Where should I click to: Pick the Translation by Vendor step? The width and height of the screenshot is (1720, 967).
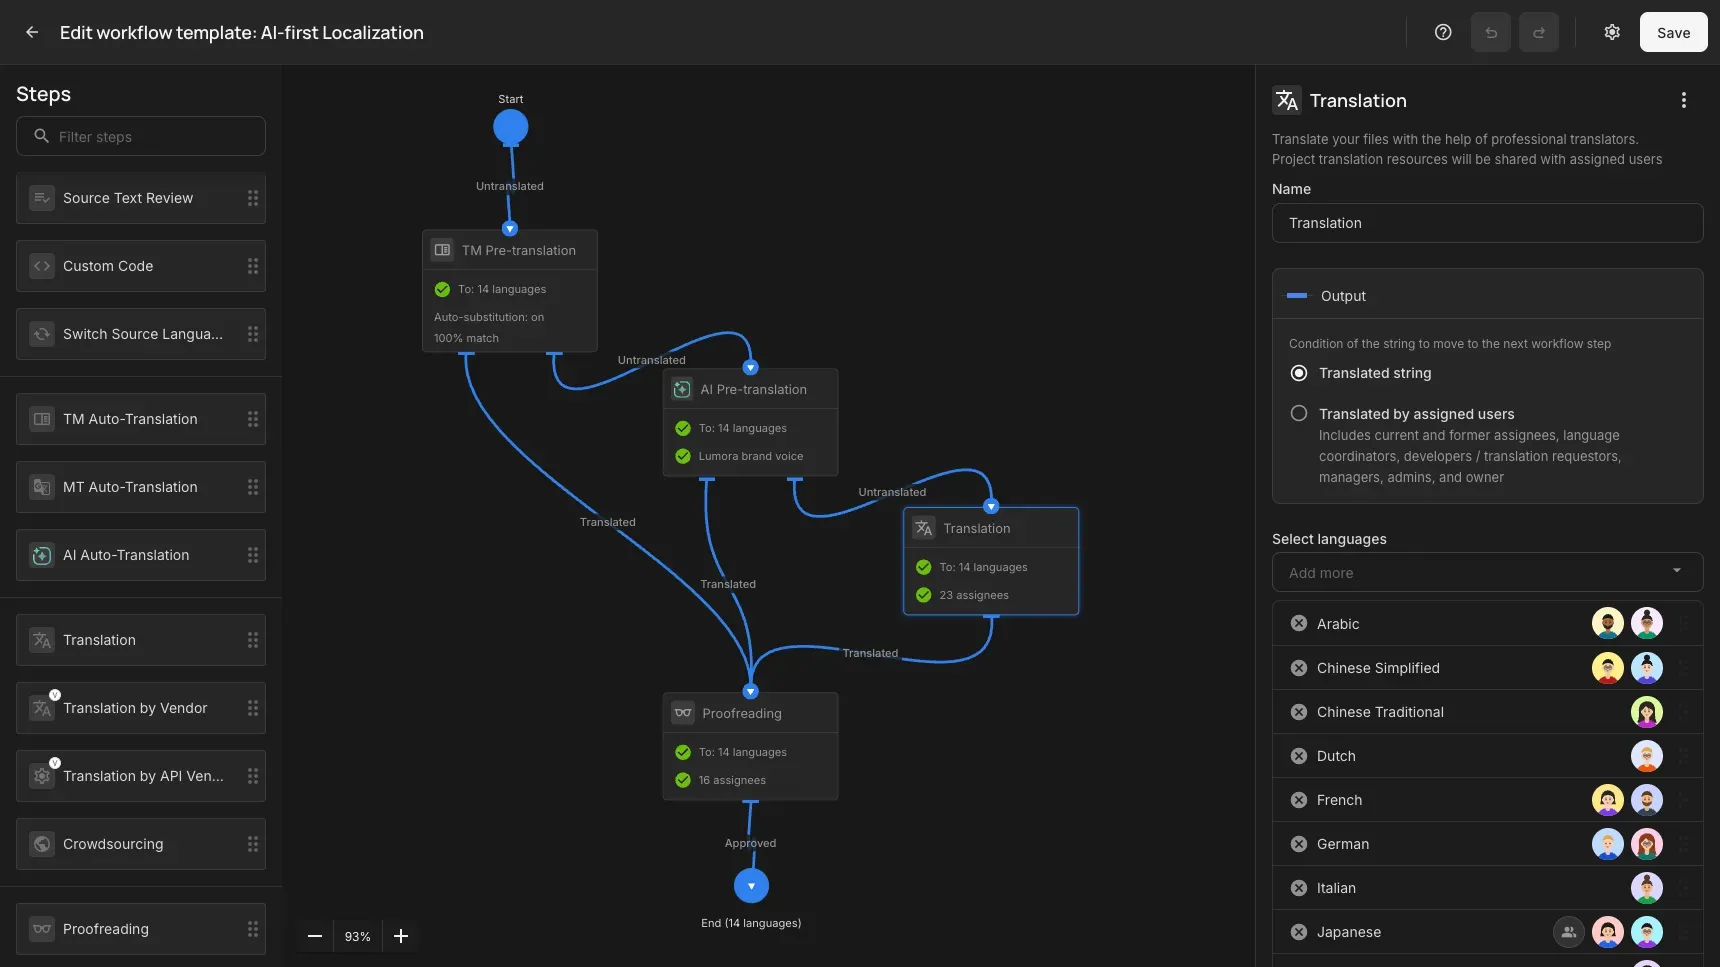[141, 708]
